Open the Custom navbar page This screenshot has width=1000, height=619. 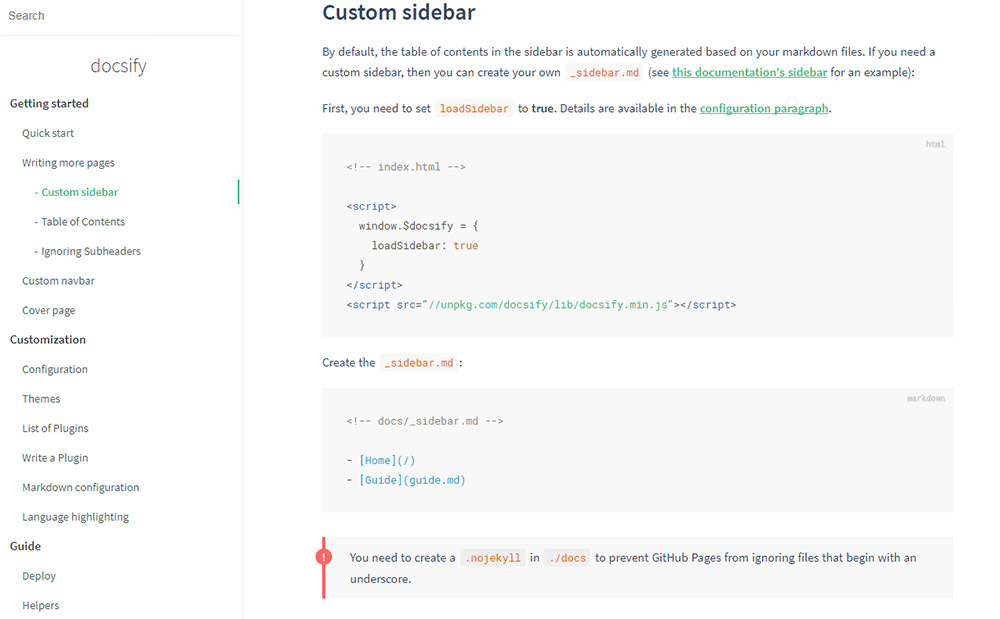(x=58, y=281)
